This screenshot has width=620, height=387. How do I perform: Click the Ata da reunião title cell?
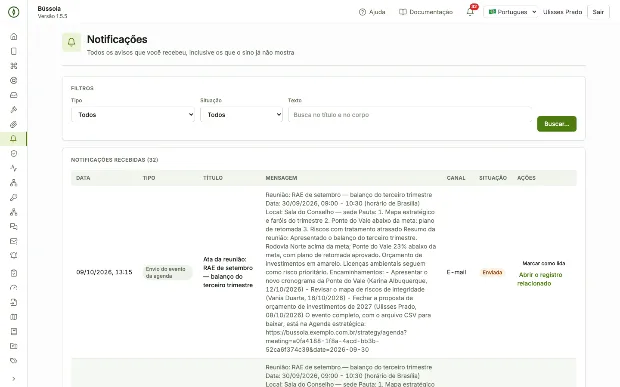pos(228,272)
